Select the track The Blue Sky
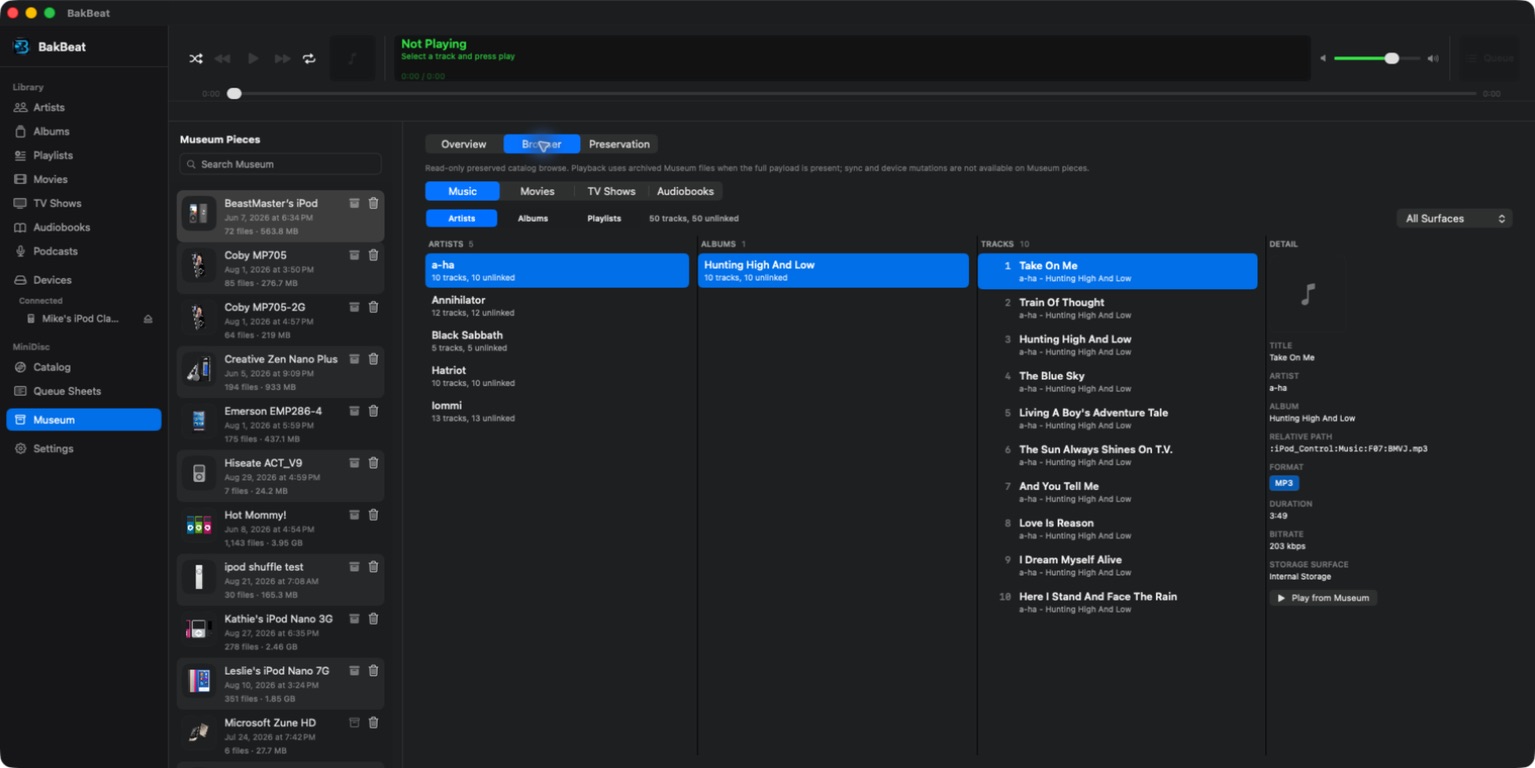This screenshot has height=768, width=1535. pyautogui.click(x=1117, y=382)
